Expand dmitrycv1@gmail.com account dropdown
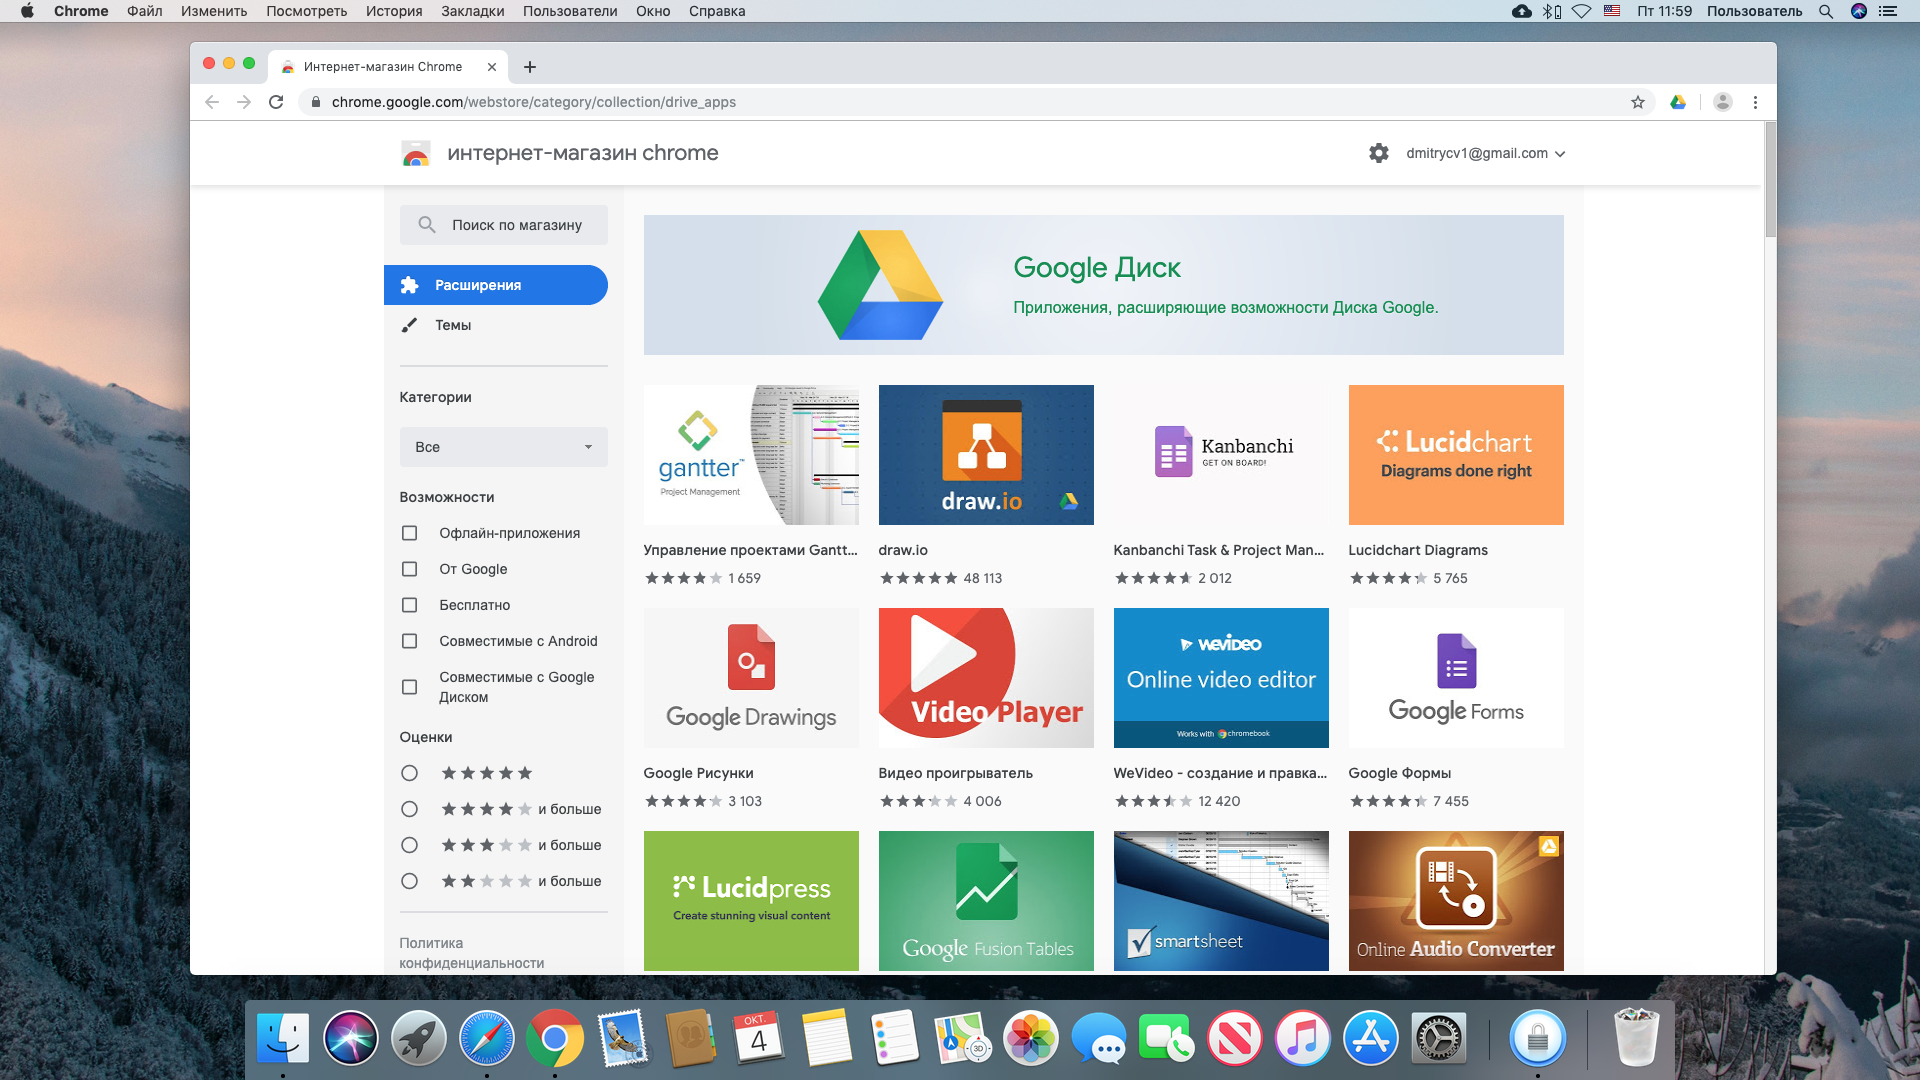The height and width of the screenshot is (1080, 1920). pyautogui.click(x=1485, y=153)
